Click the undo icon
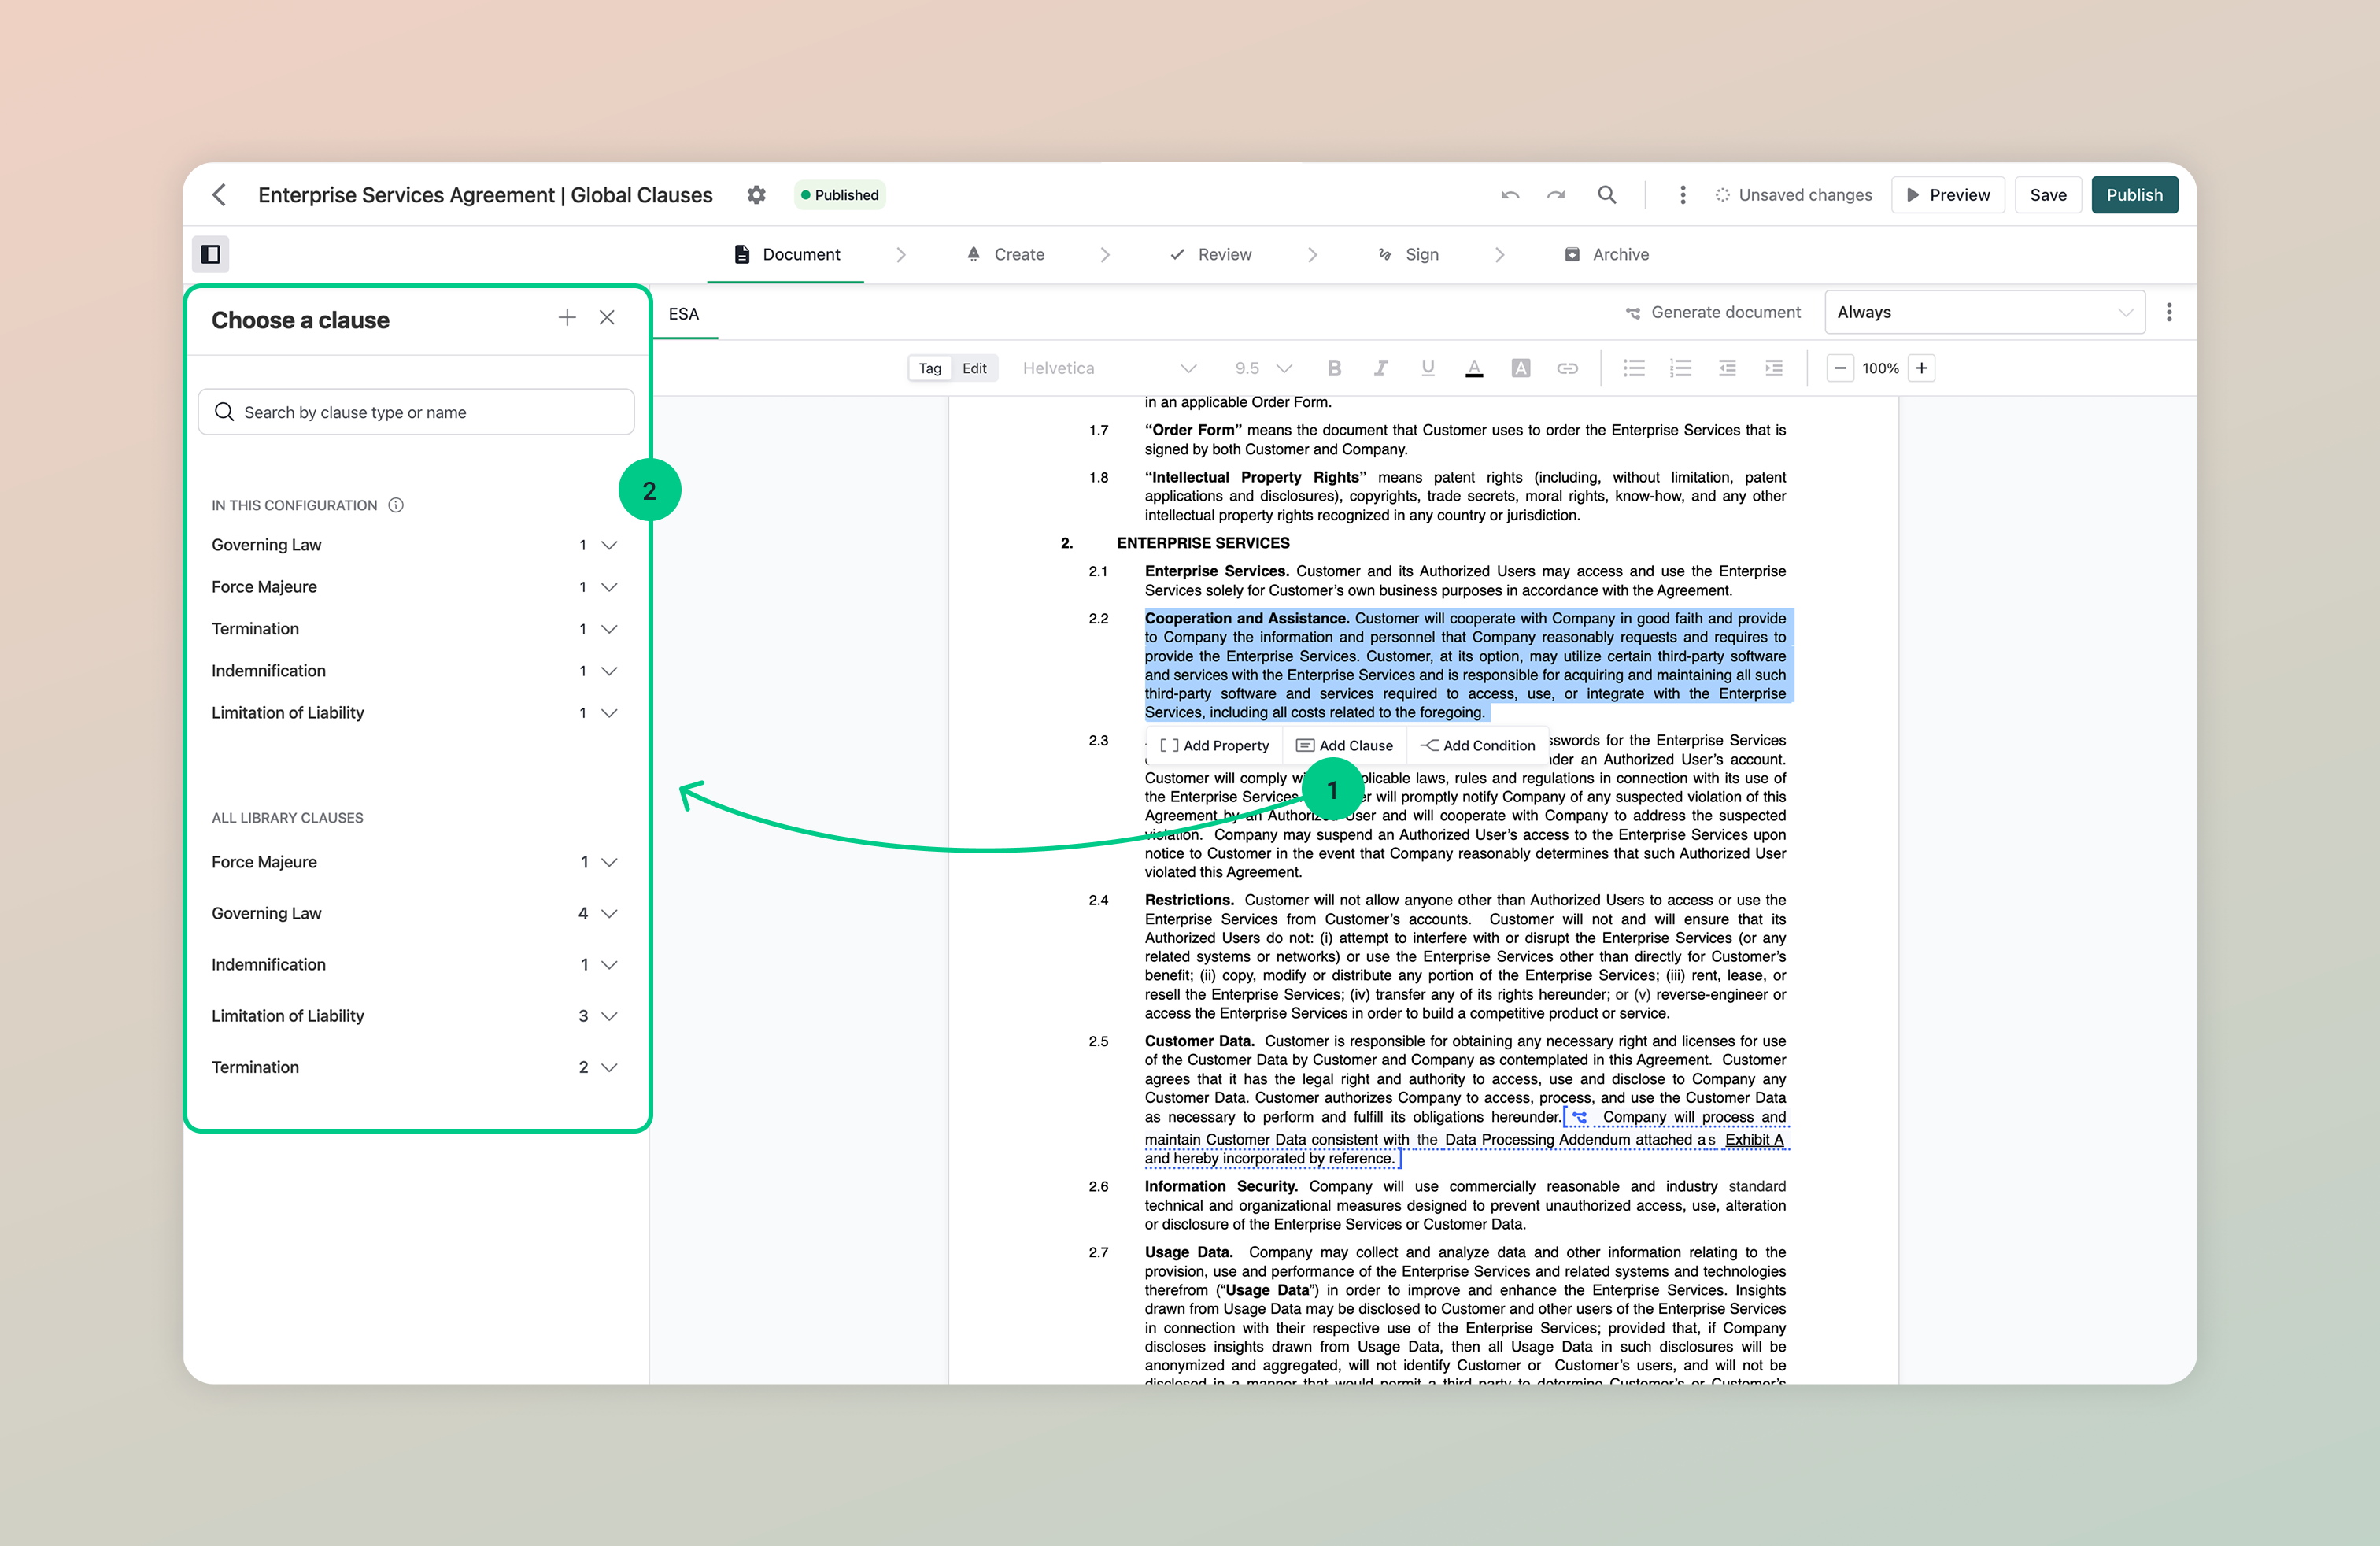The image size is (2380, 1546). point(1510,195)
